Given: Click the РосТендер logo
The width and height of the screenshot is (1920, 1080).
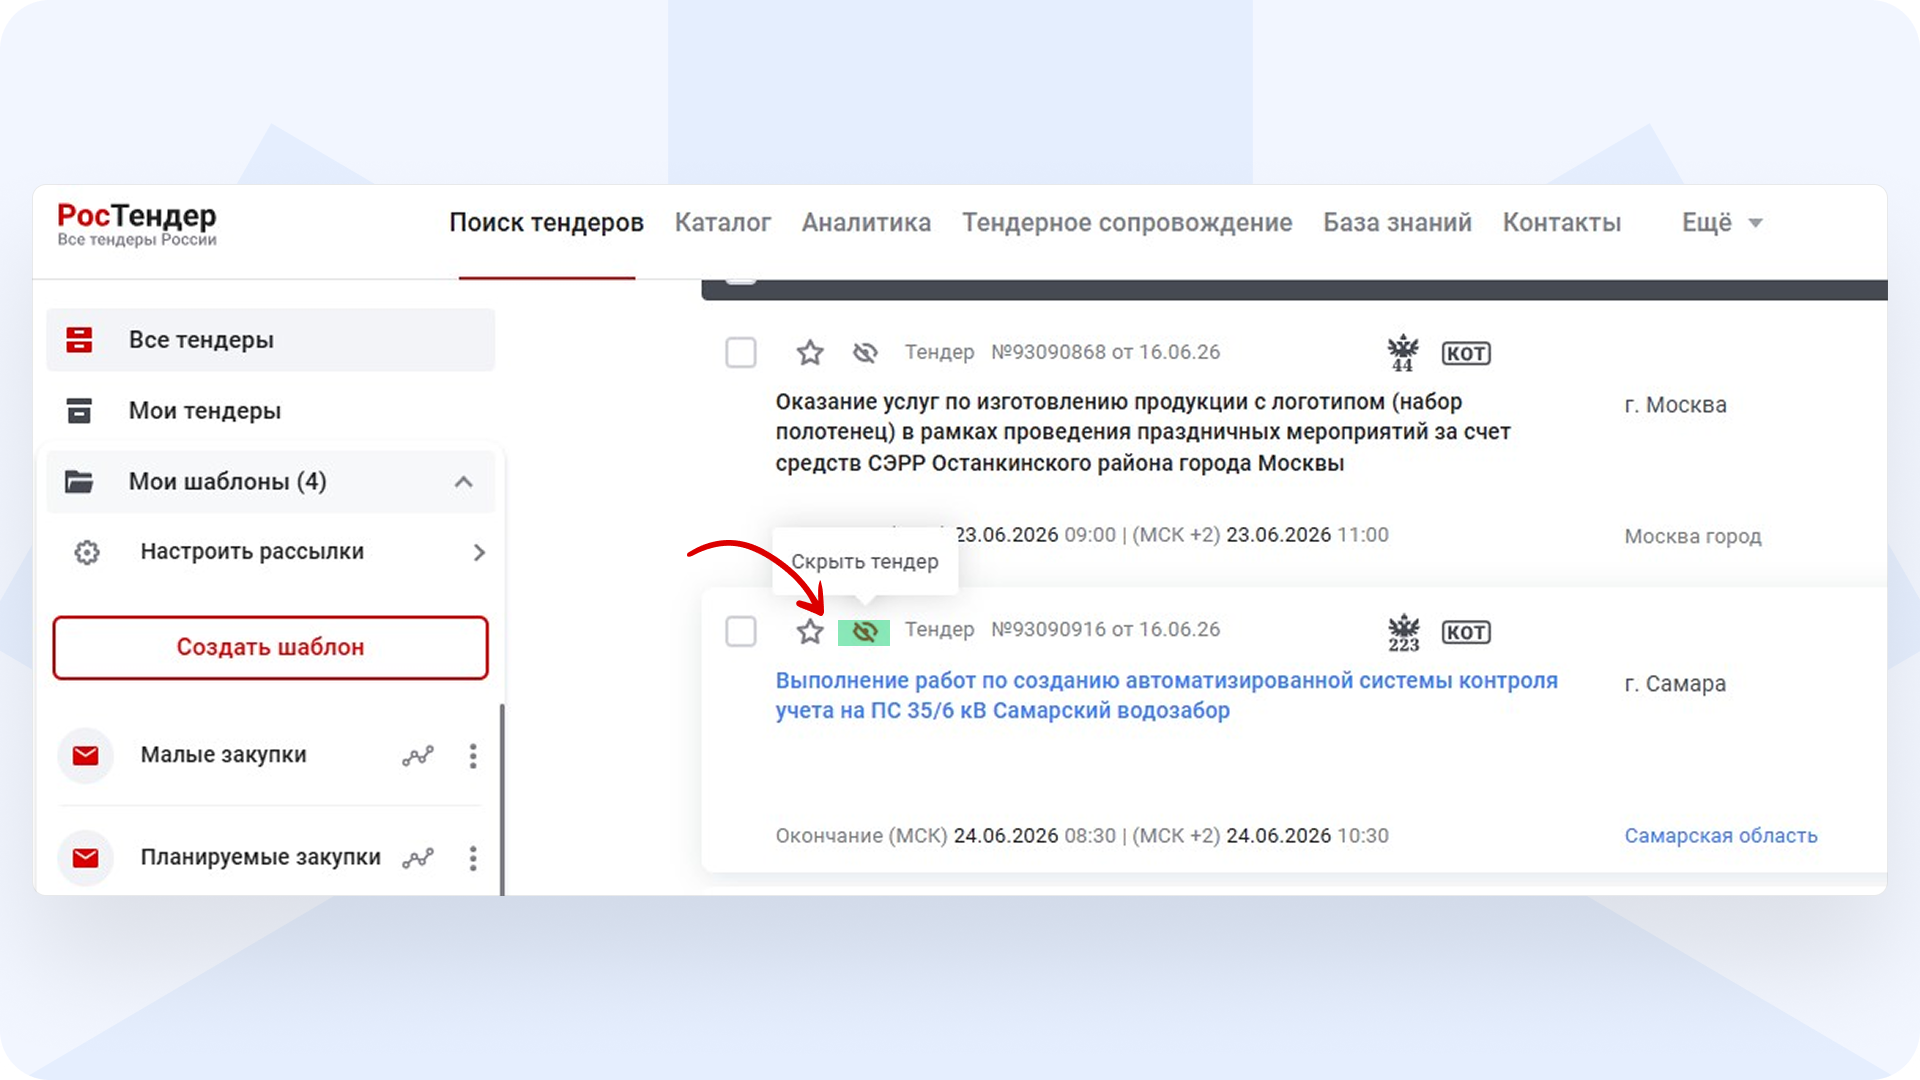Looking at the screenshot, I should tap(137, 224).
